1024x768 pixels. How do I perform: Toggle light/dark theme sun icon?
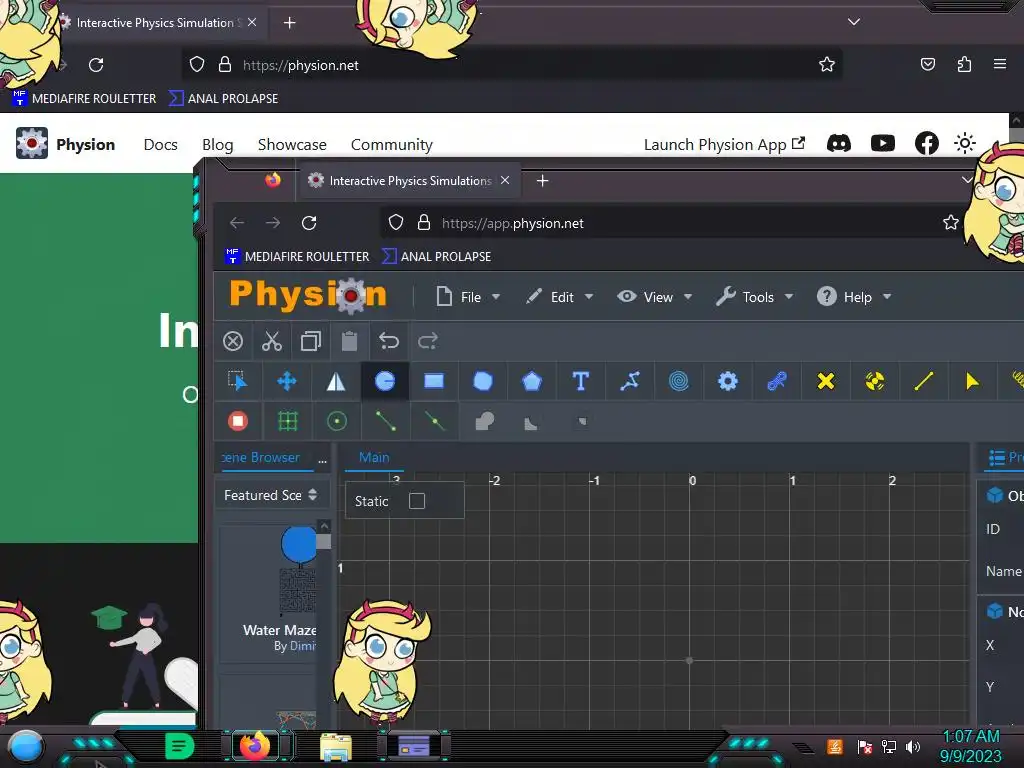(x=965, y=143)
